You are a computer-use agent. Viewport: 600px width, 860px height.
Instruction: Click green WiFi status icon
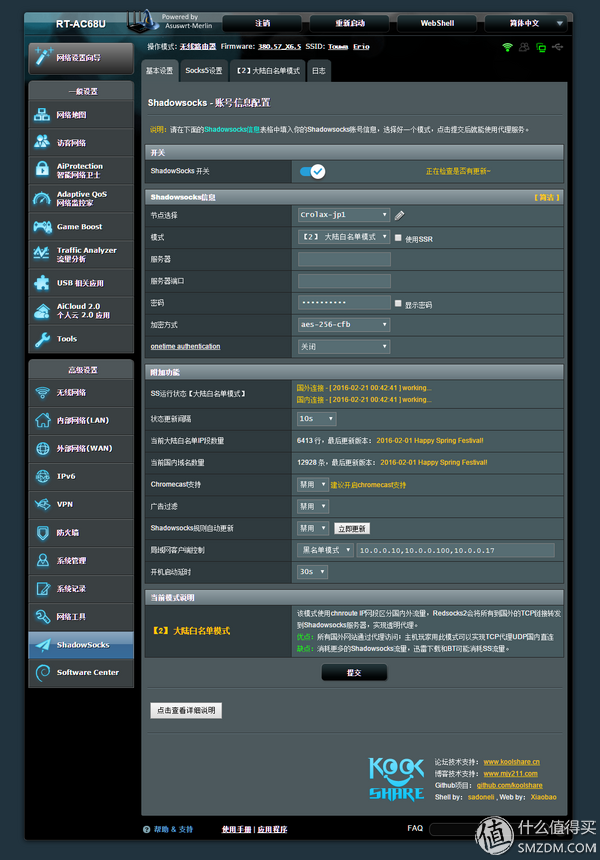507,47
